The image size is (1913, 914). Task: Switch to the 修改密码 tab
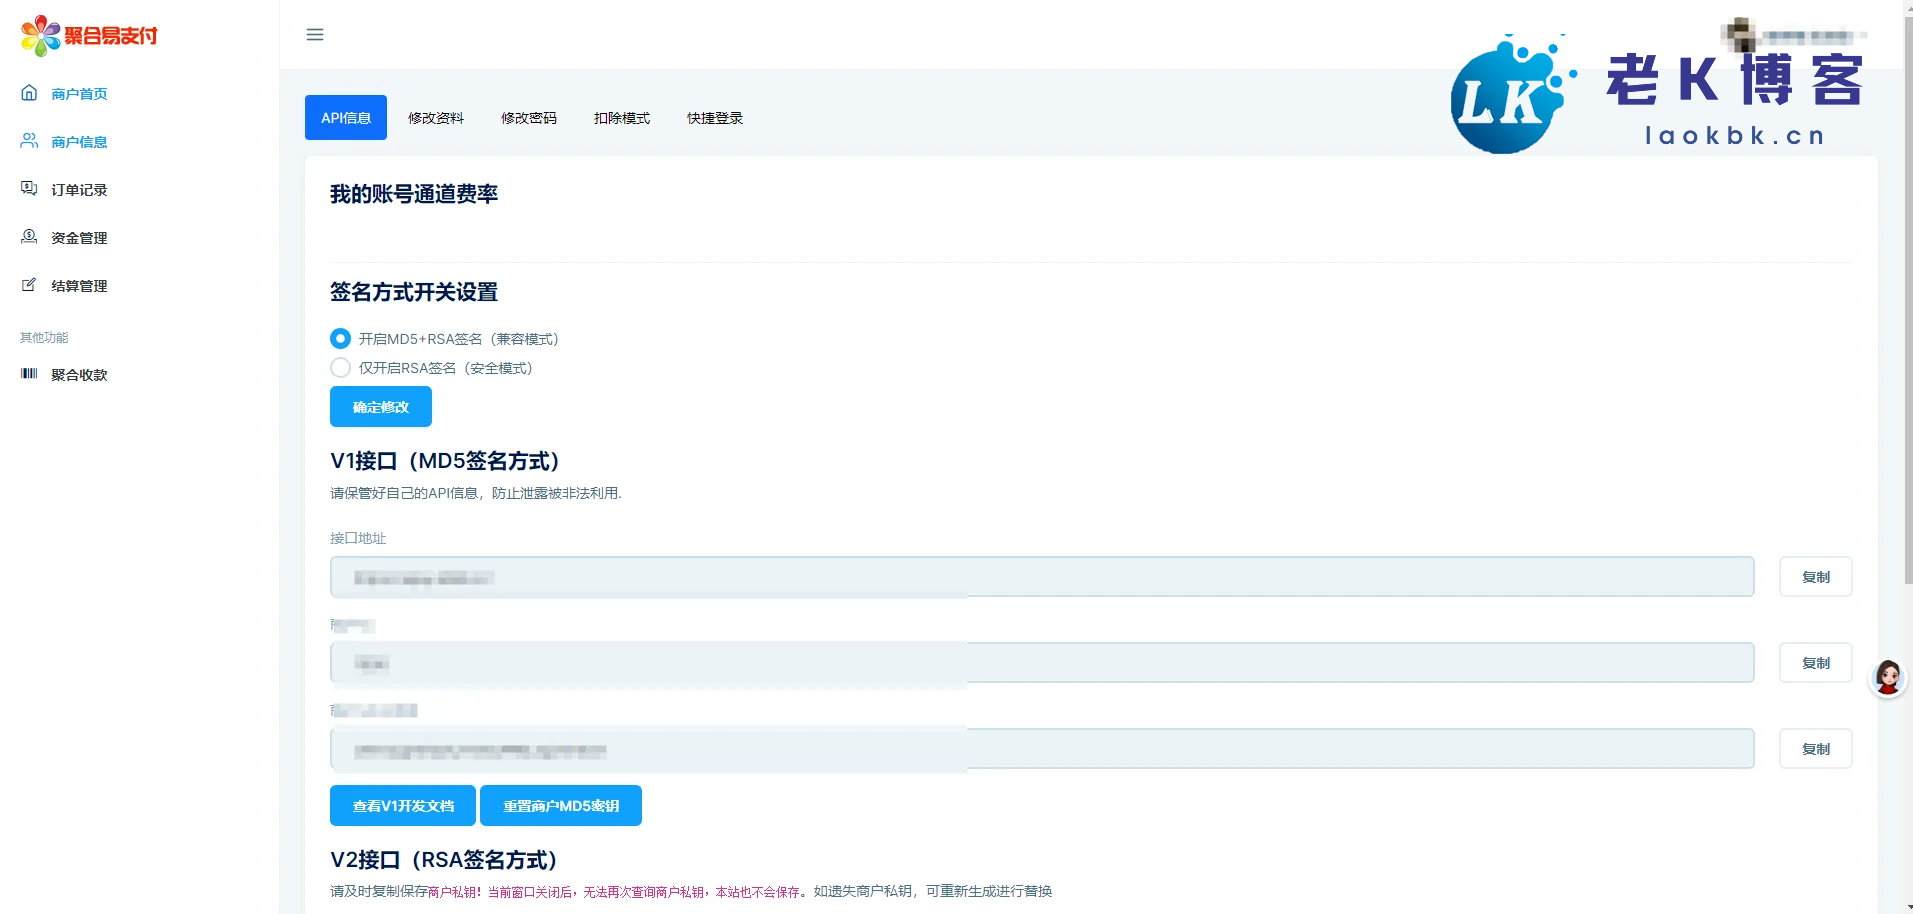coord(528,118)
